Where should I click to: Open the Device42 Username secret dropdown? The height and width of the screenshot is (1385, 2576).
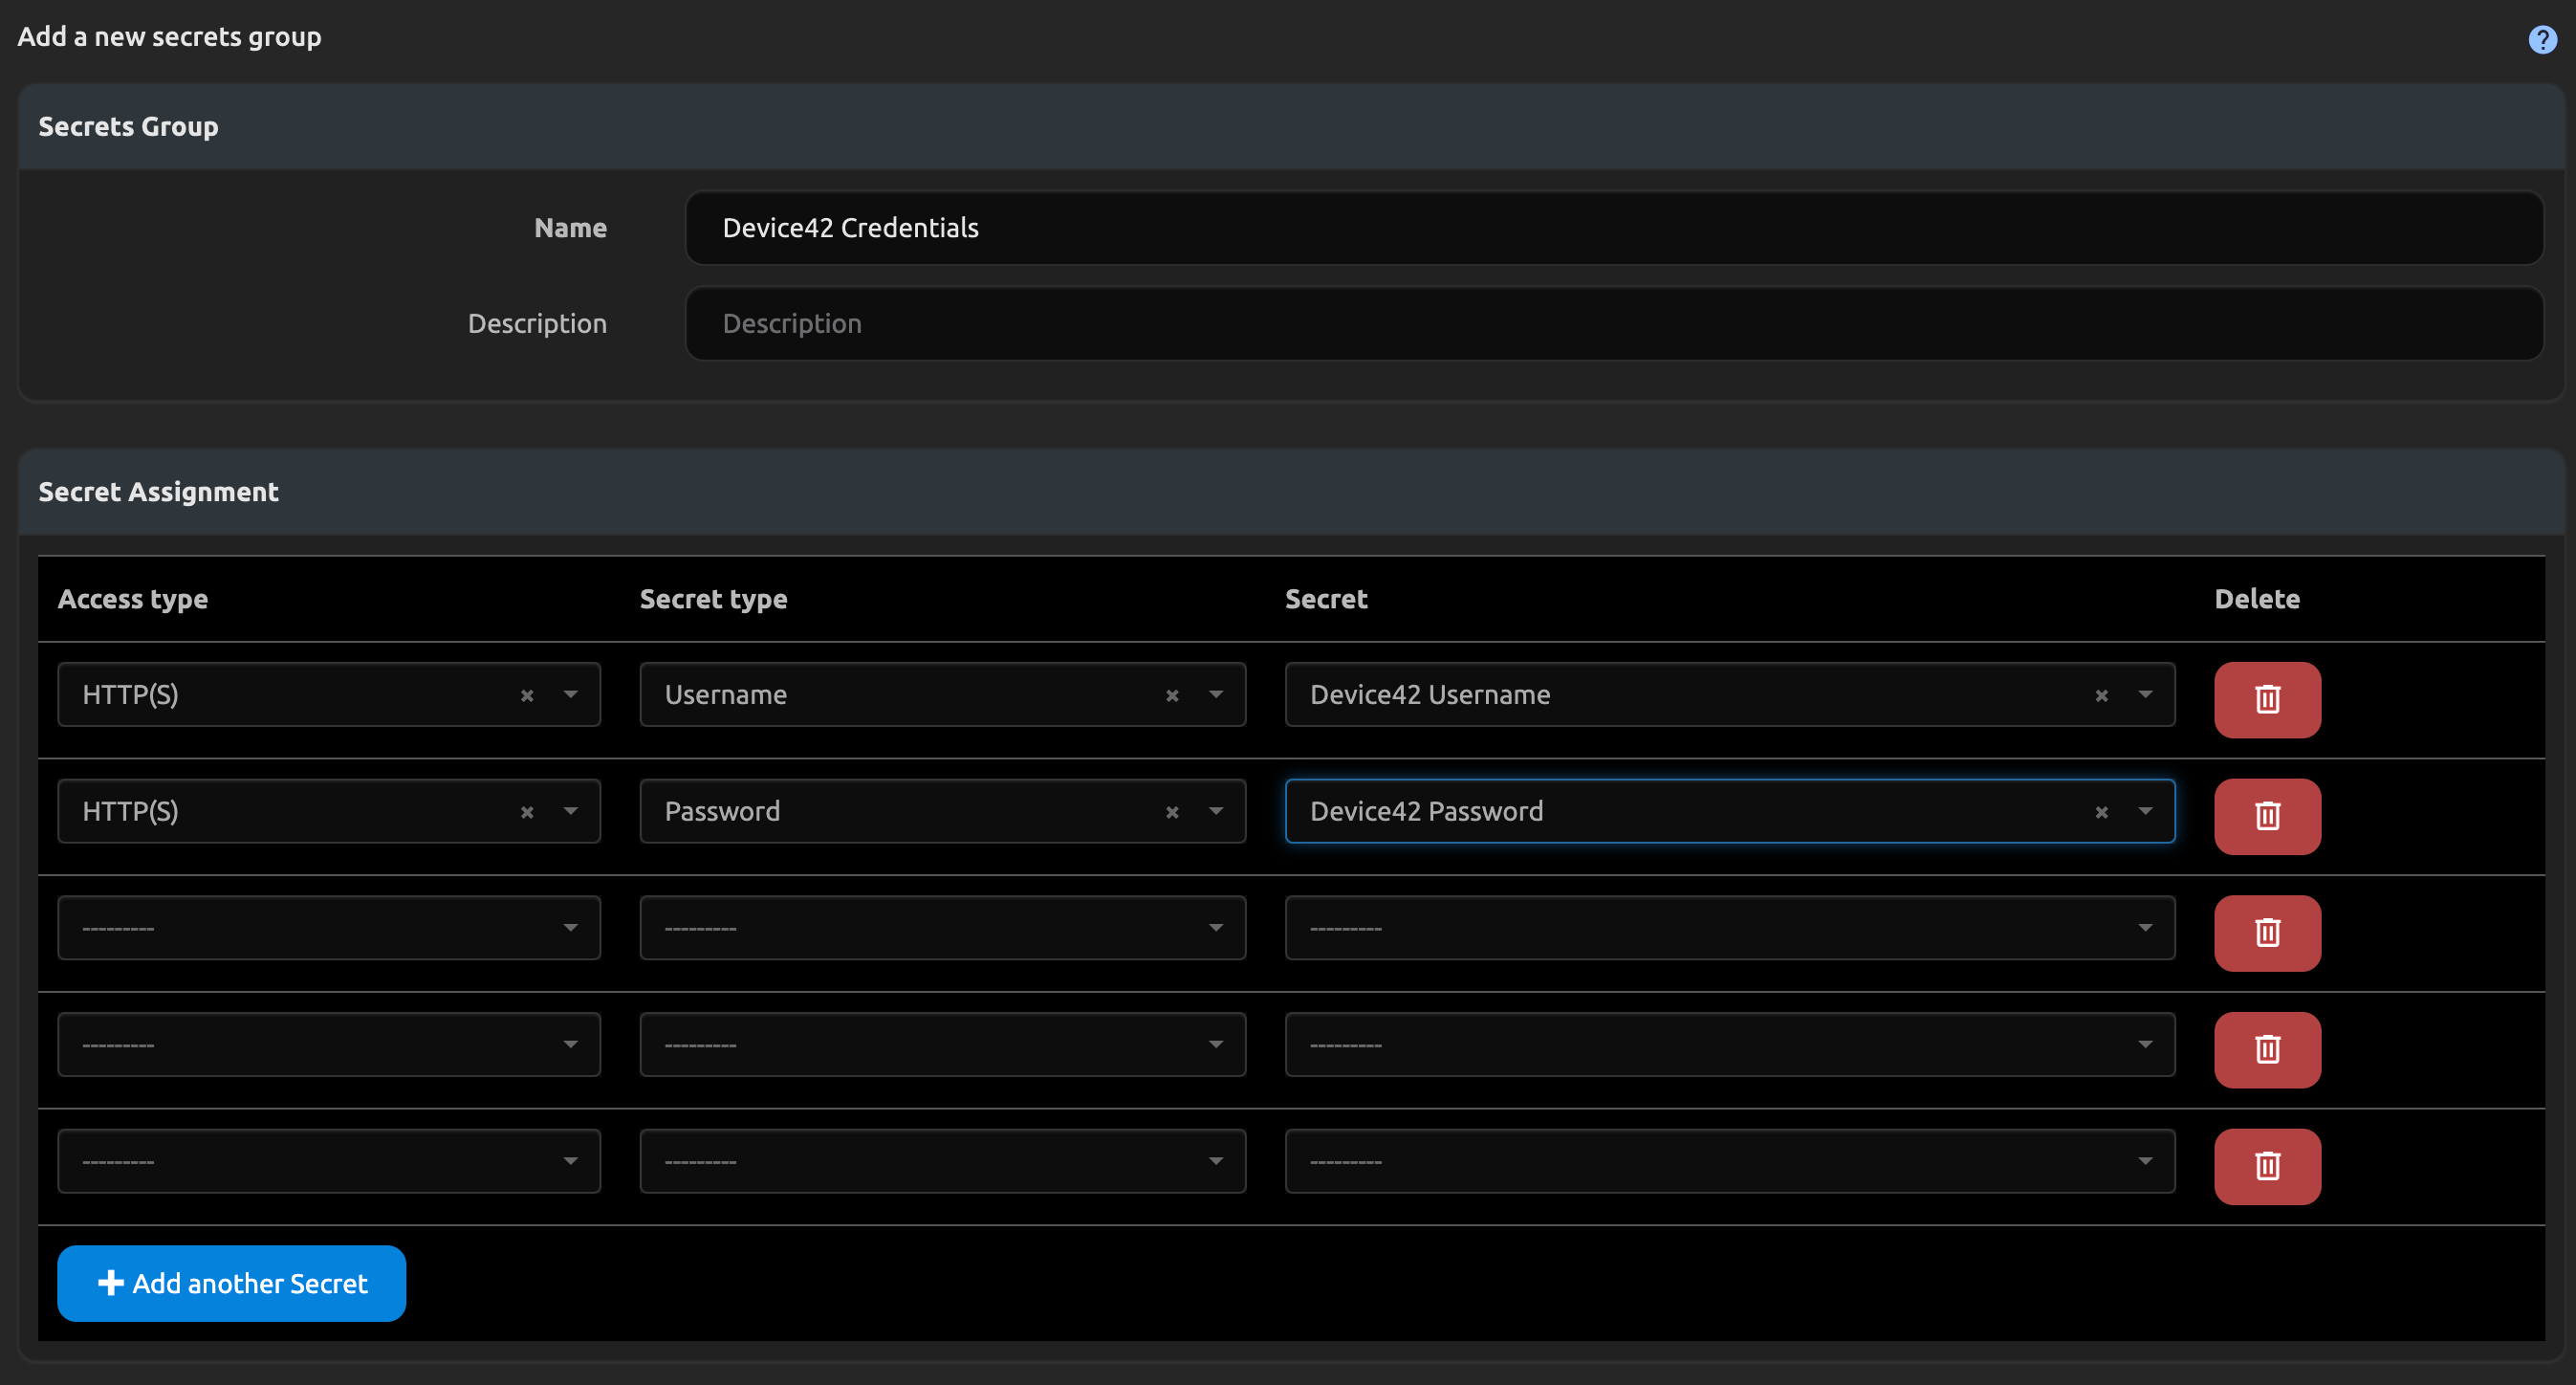pos(2145,694)
